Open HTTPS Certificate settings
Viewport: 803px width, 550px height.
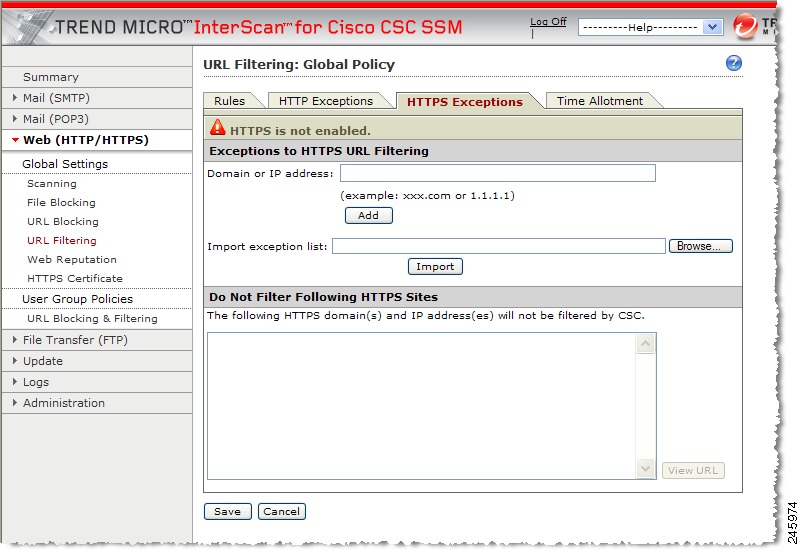[x=75, y=278]
